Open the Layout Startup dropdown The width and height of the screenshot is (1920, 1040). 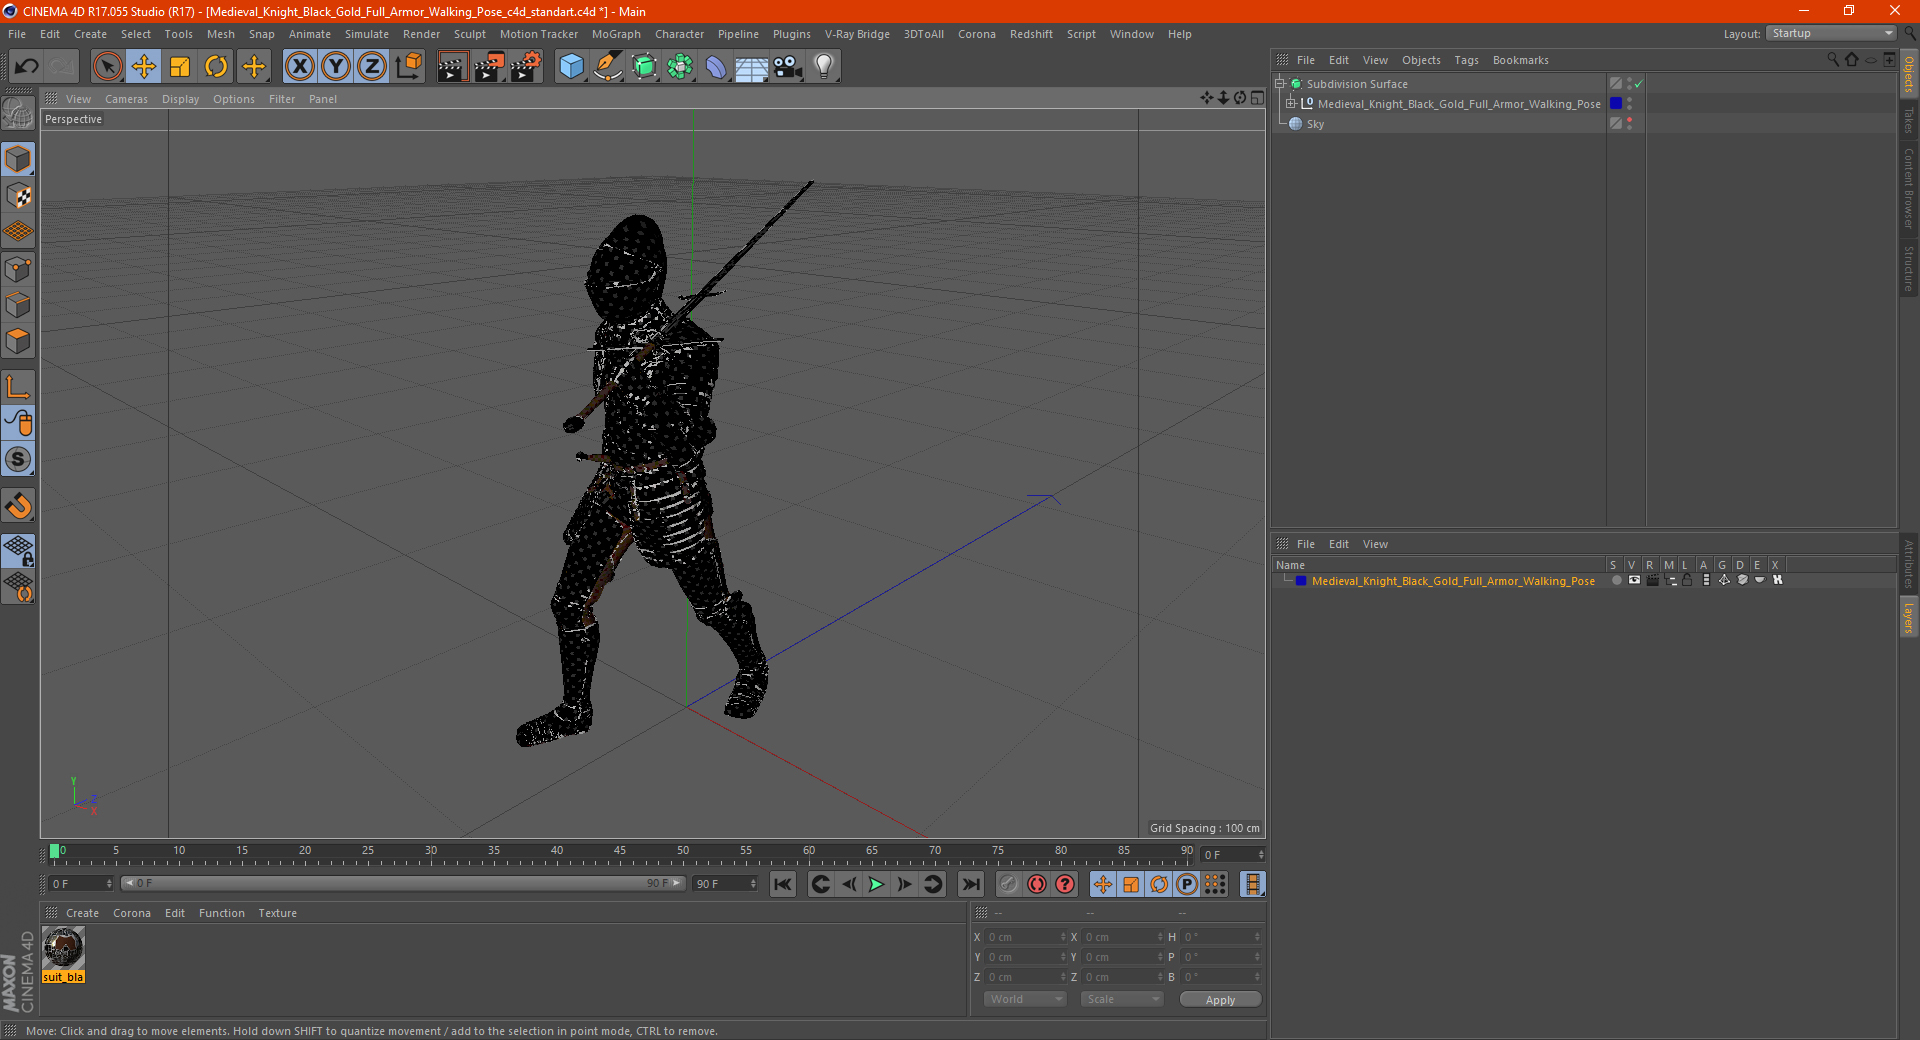tap(1831, 34)
